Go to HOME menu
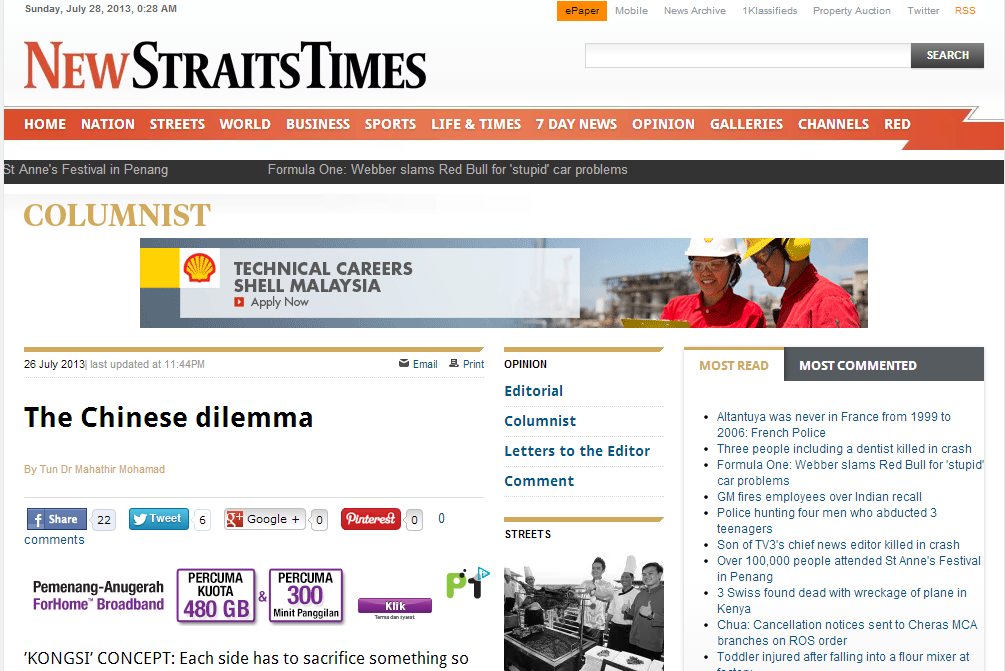Viewport: 1005px width, 671px height. point(45,124)
